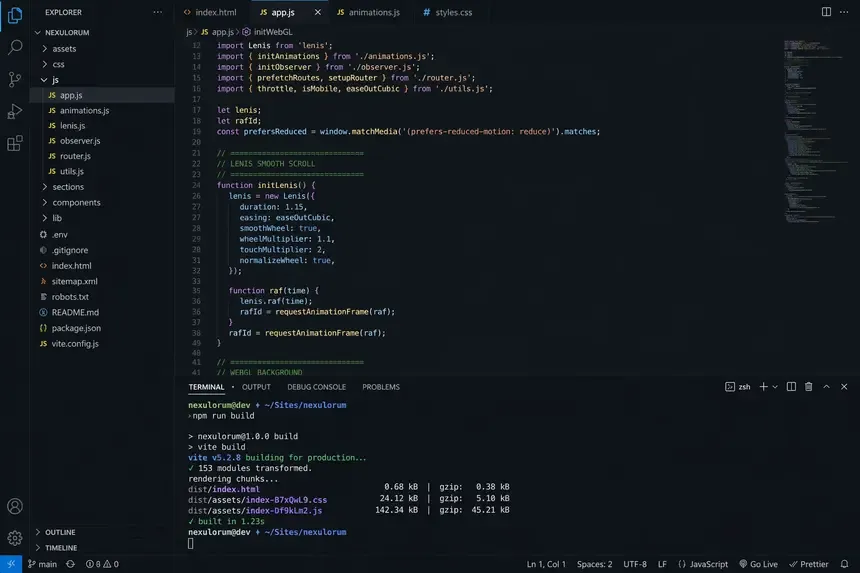
Task: Expand the css folder
Action: click(x=103, y=64)
